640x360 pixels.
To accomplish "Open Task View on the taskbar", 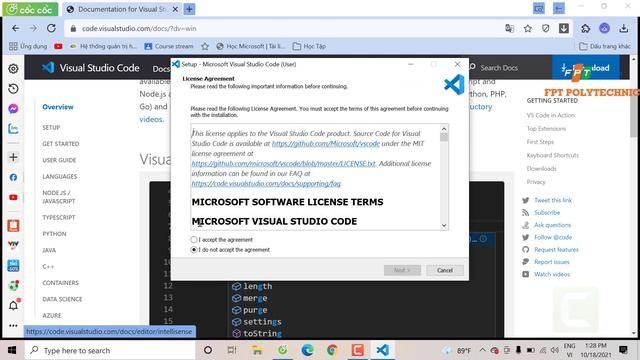I will [x=232, y=350].
